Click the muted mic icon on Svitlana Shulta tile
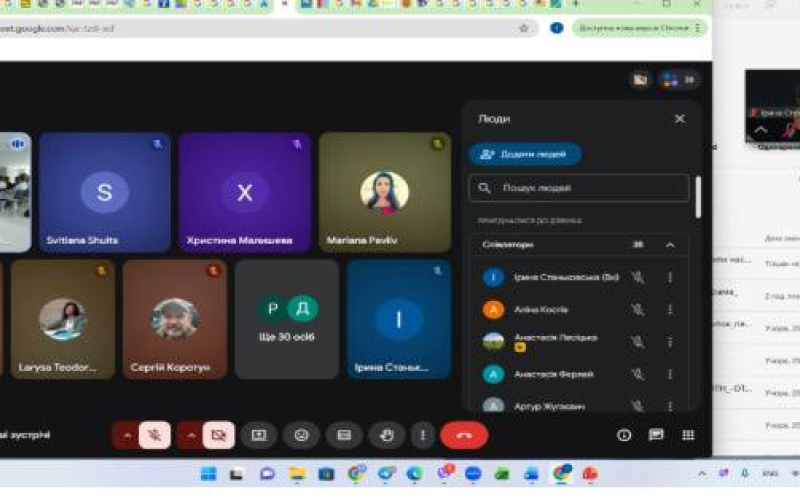 tap(158, 144)
